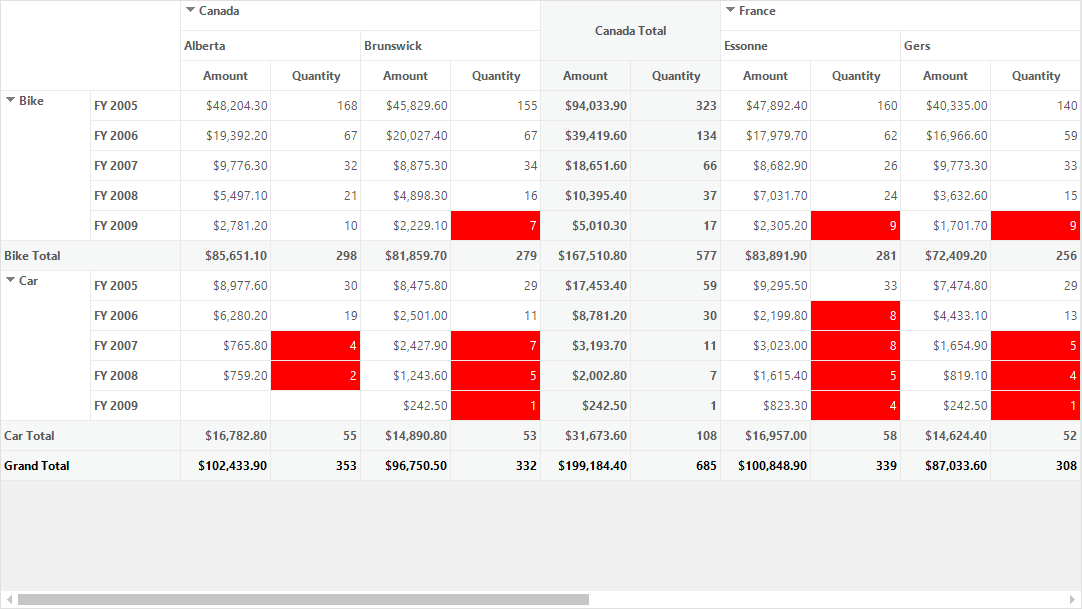Click the scrollbar left arrow
Image resolution: width=1082 pixels, height=609 pixels.
pos(9,599)
